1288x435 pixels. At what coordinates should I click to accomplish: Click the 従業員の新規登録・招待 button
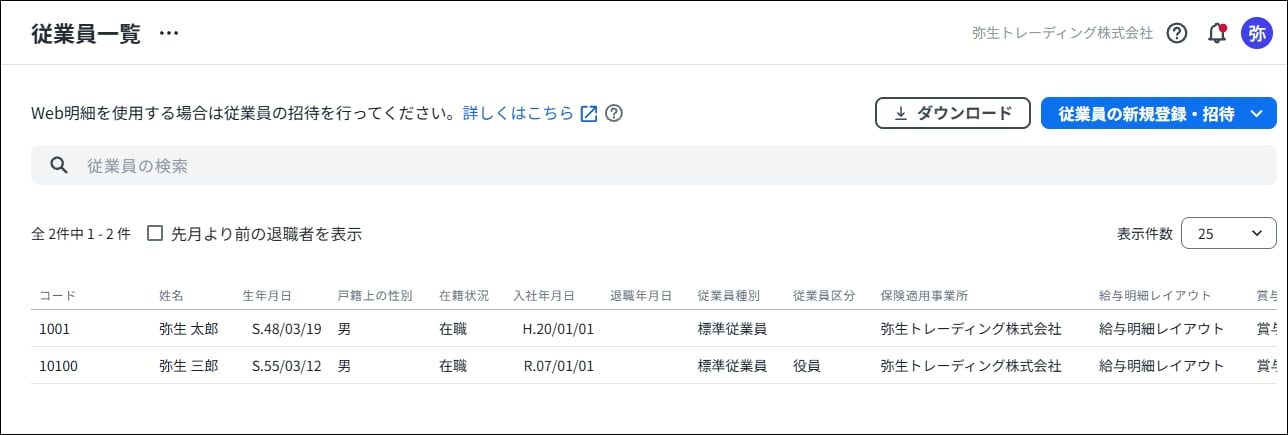[1145, 113]
